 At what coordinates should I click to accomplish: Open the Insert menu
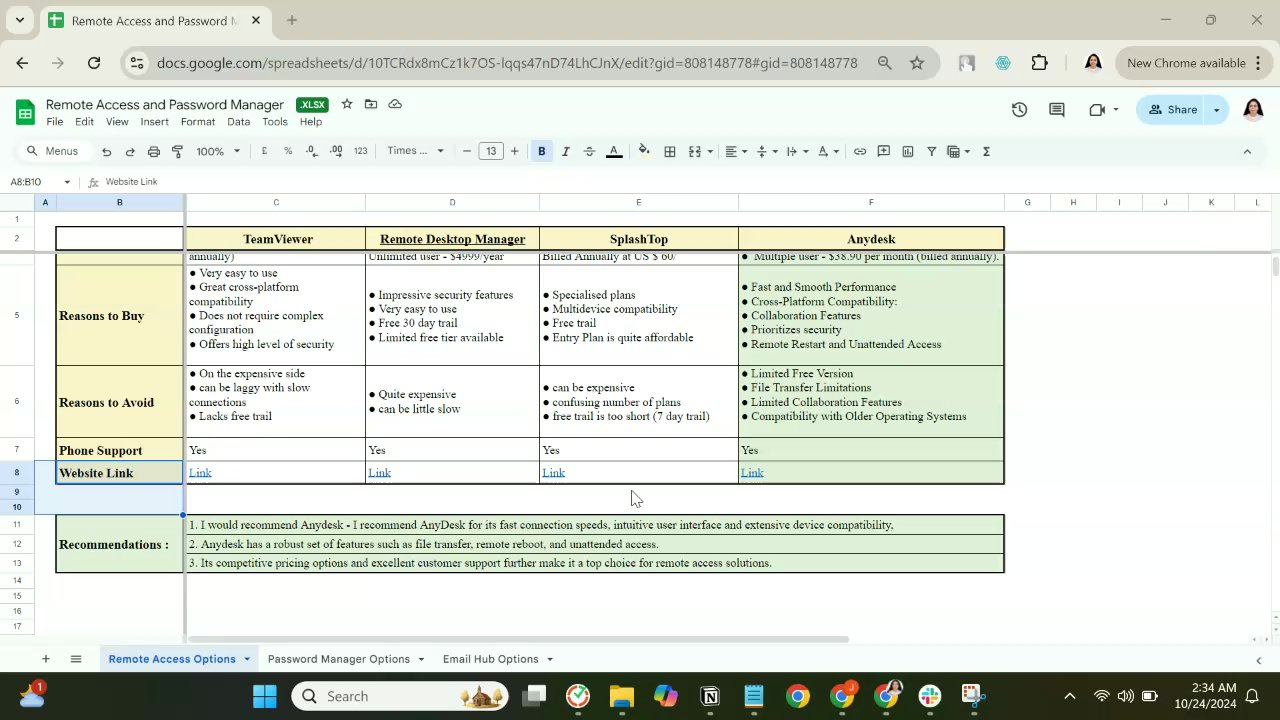pyautogui.click(x=154, y=122)
